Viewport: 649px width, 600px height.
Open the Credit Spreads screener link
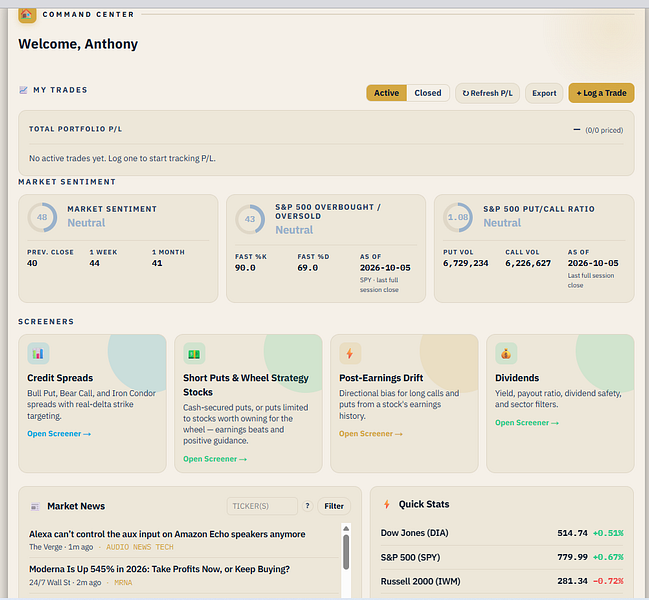59,434
